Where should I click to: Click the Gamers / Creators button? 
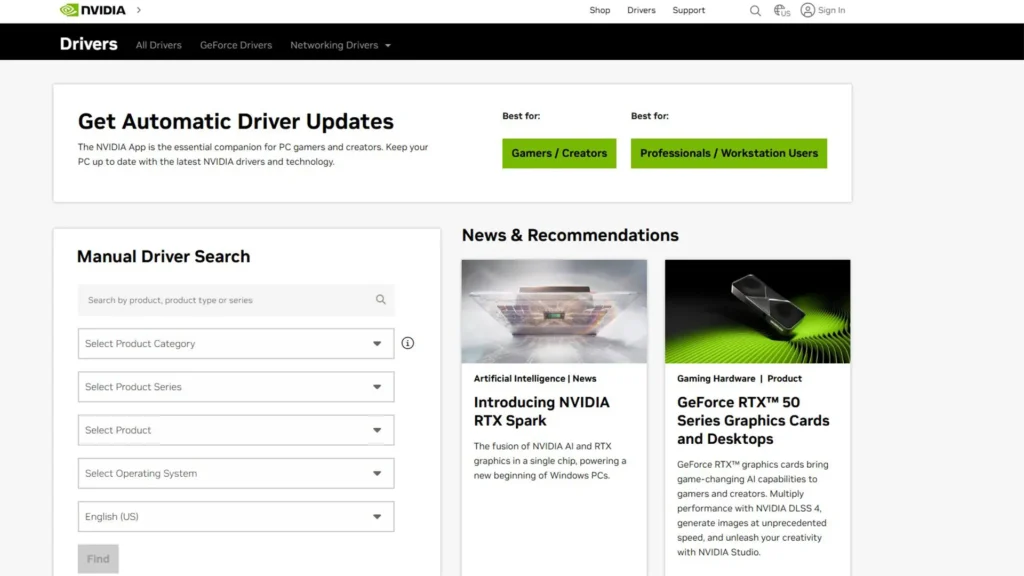559,153
